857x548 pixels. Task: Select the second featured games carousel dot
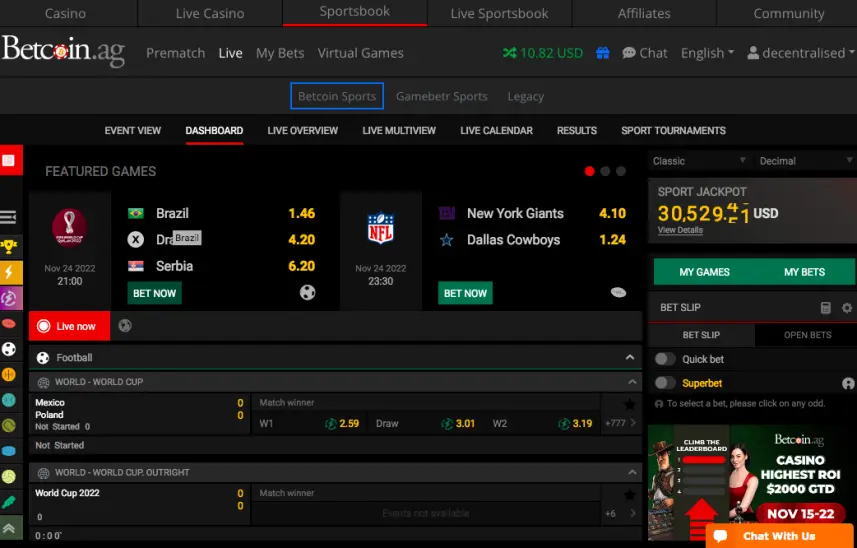(x=605, y=172)
